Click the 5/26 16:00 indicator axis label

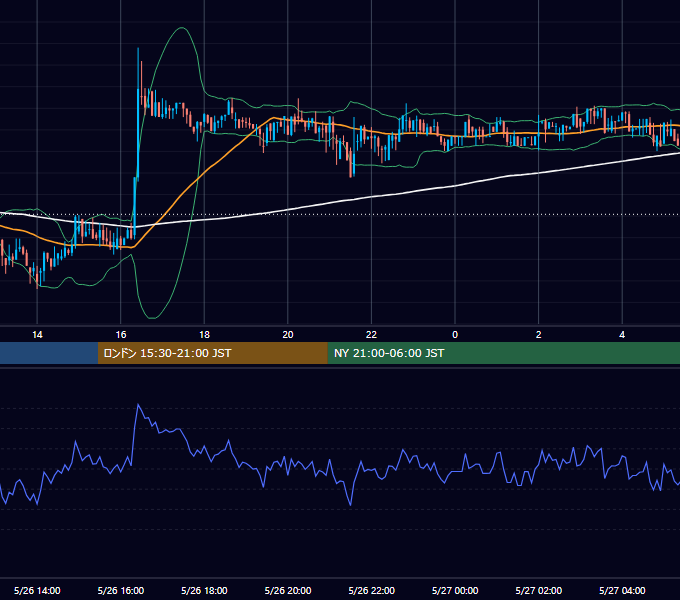pos(121,590)
